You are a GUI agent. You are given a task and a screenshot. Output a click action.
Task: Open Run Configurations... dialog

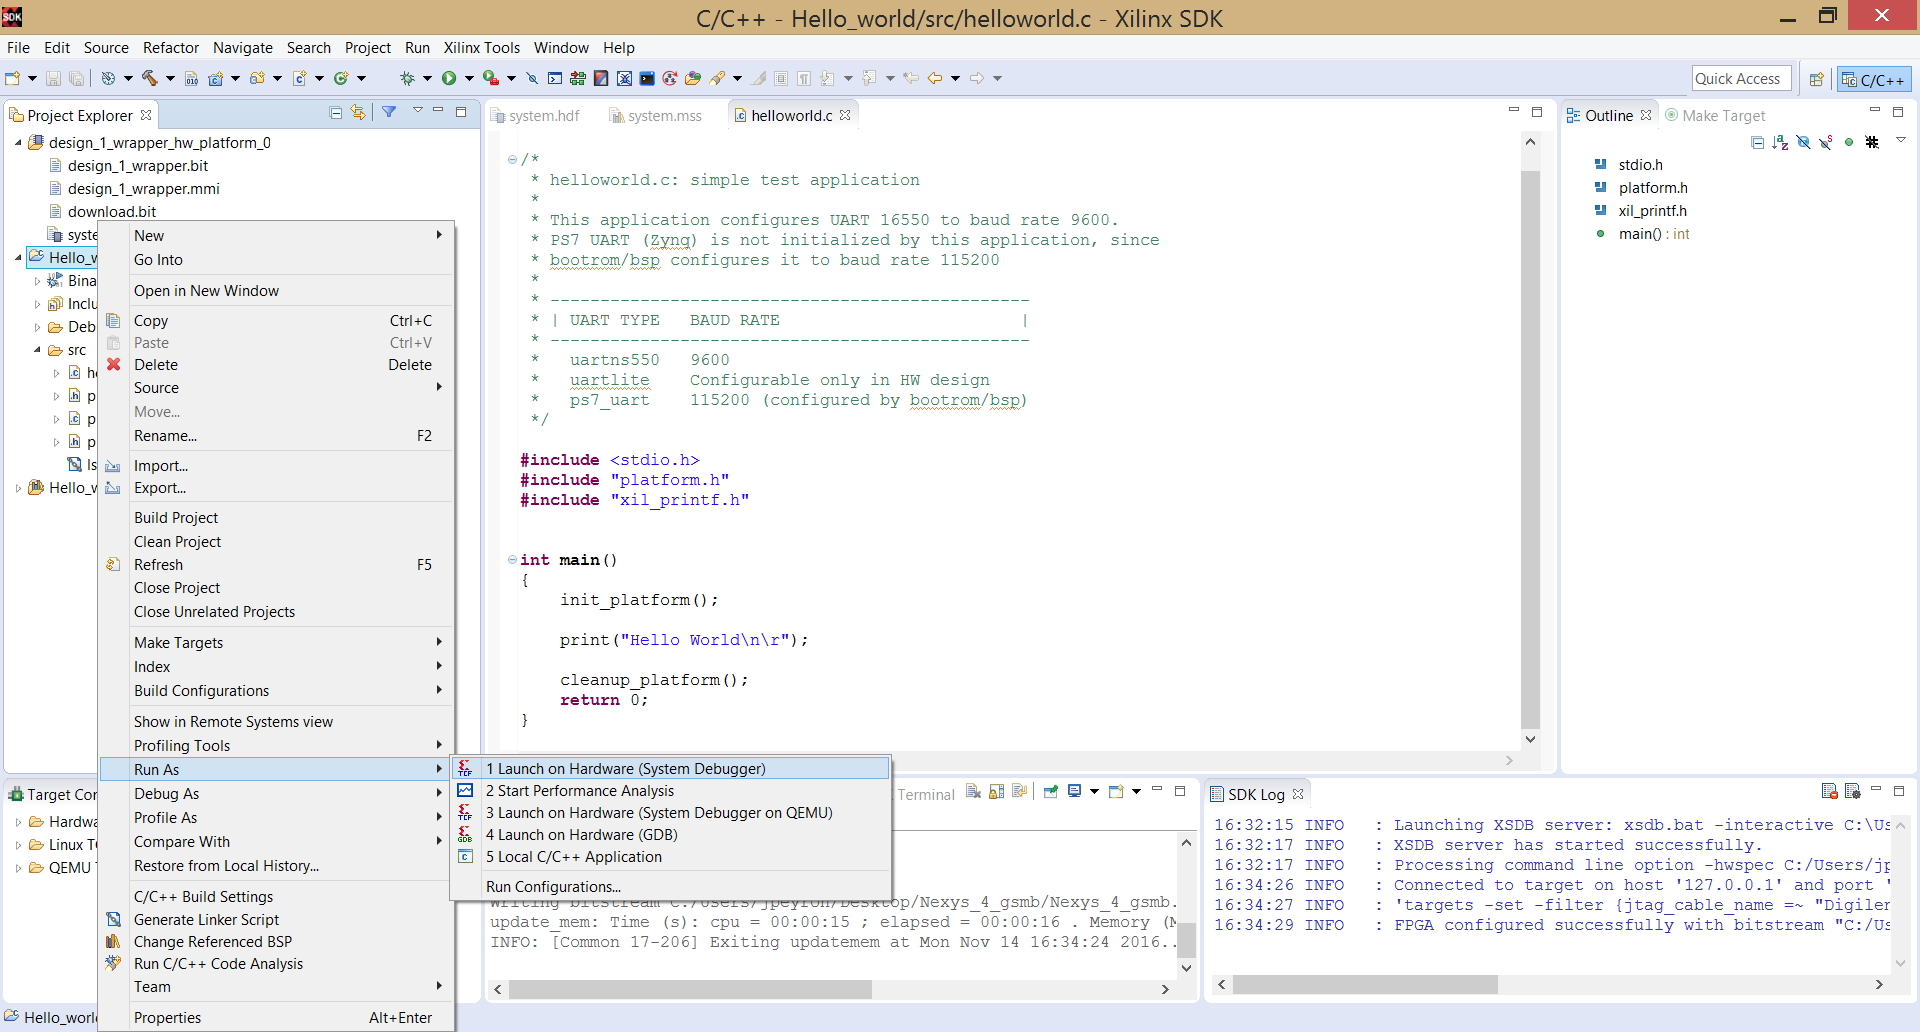tap(671, 887)
